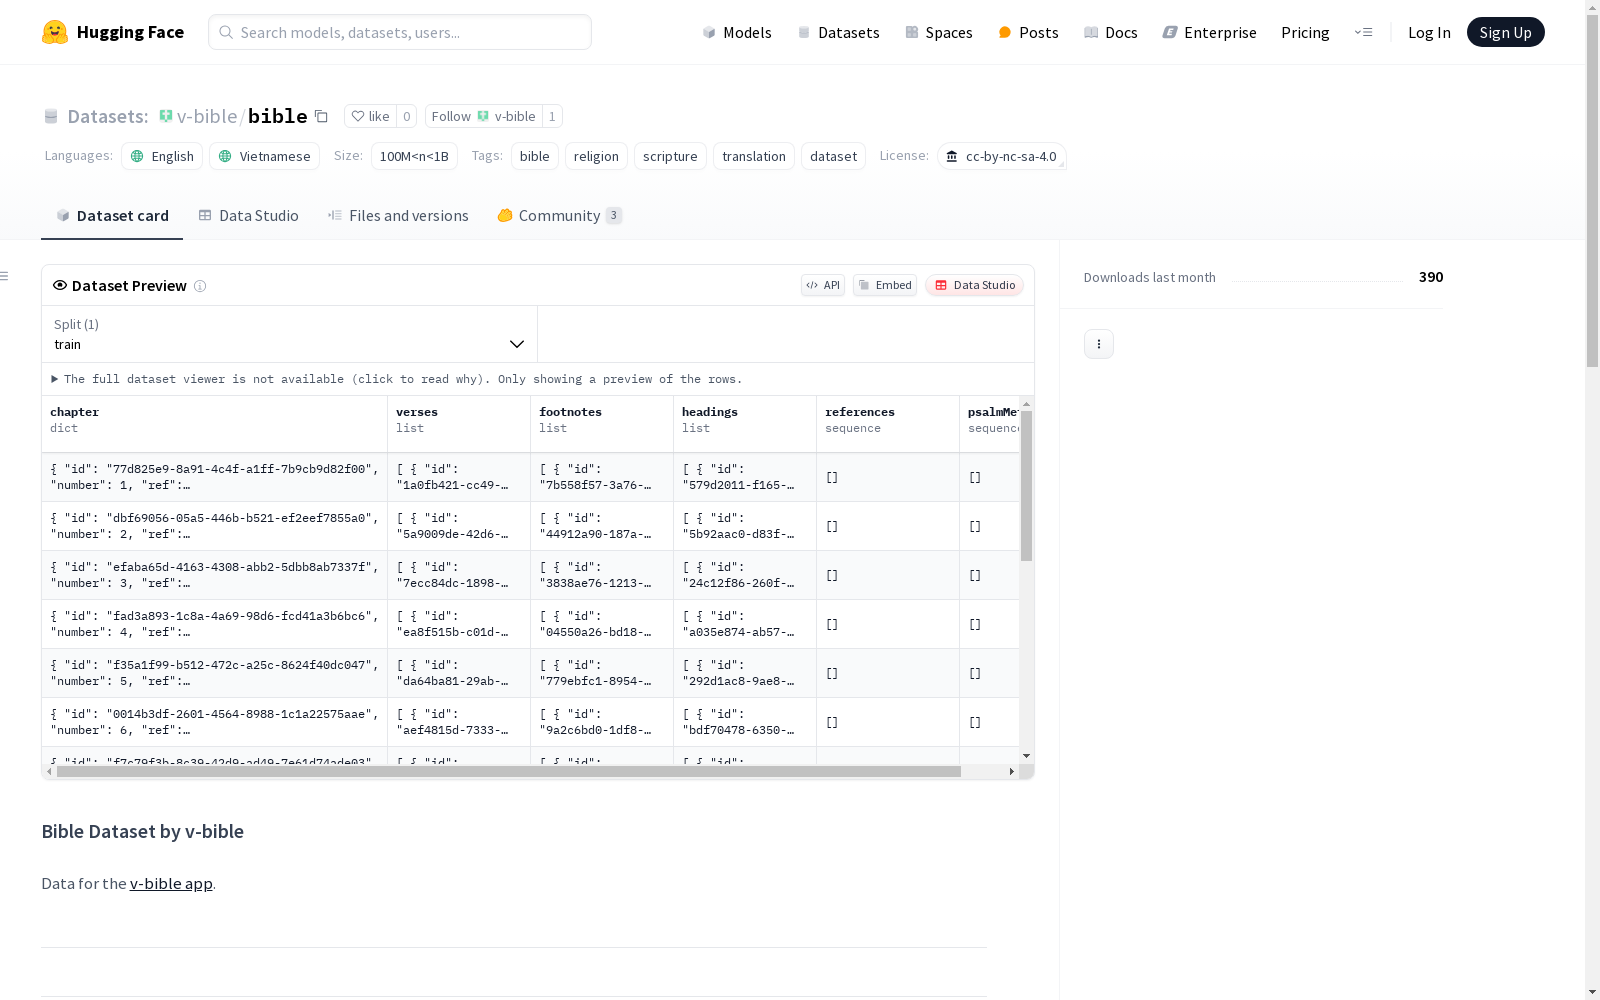
Task: Click the chapter cell with id f35a1f99
Action: coord(215,673)
